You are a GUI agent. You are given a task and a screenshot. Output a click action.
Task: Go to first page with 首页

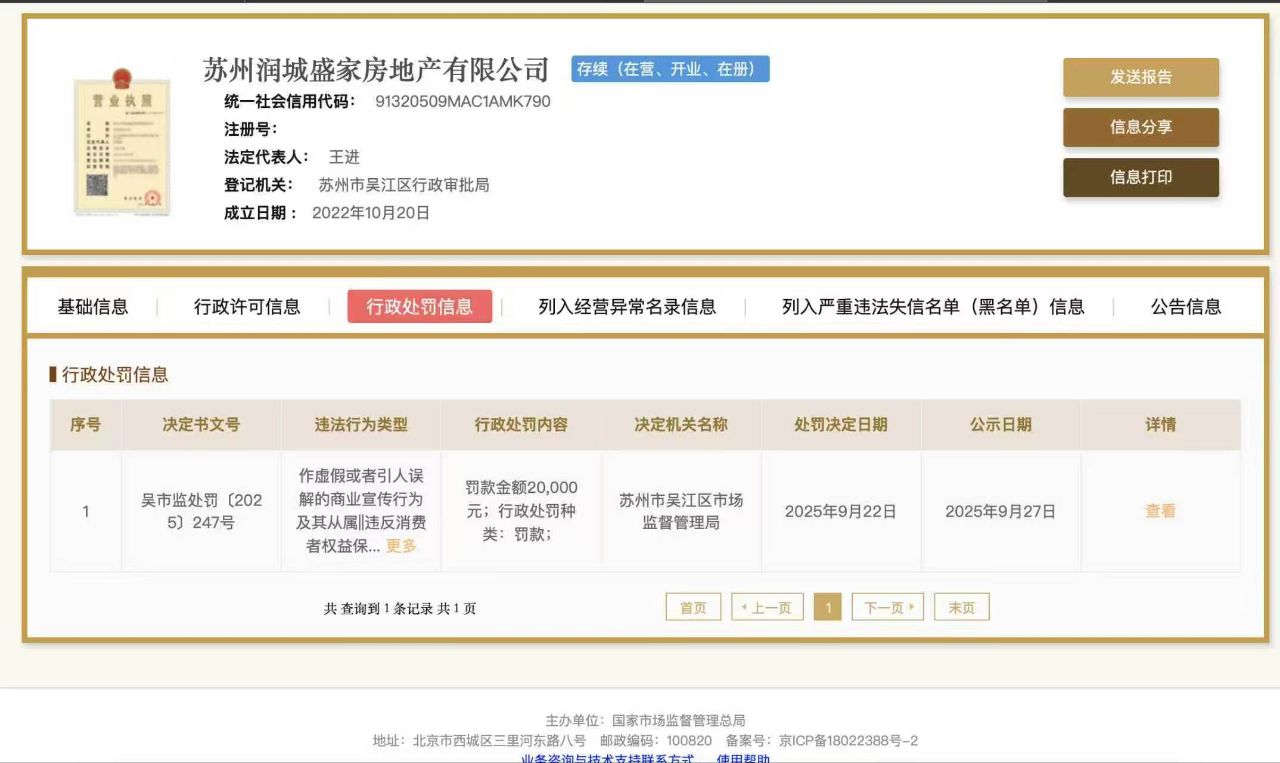pos(693,607)
